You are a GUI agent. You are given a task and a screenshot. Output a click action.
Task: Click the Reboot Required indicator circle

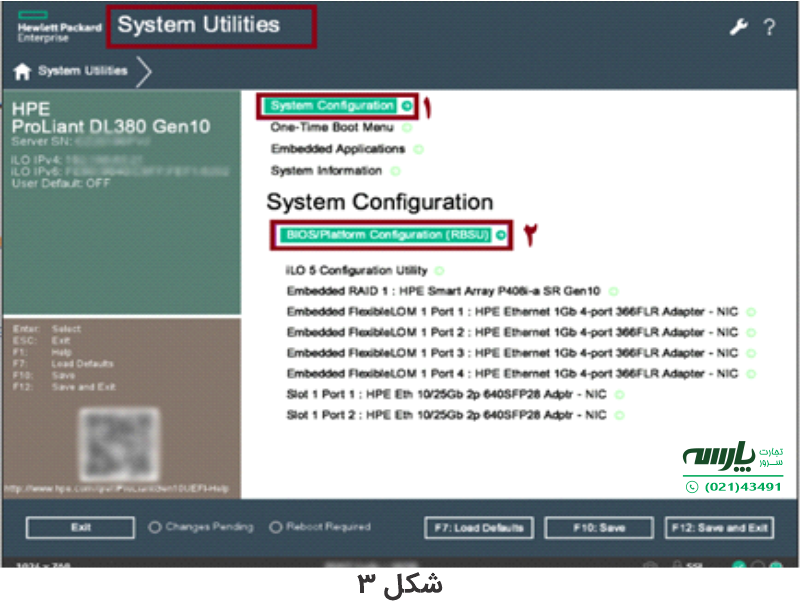point(276,528)
